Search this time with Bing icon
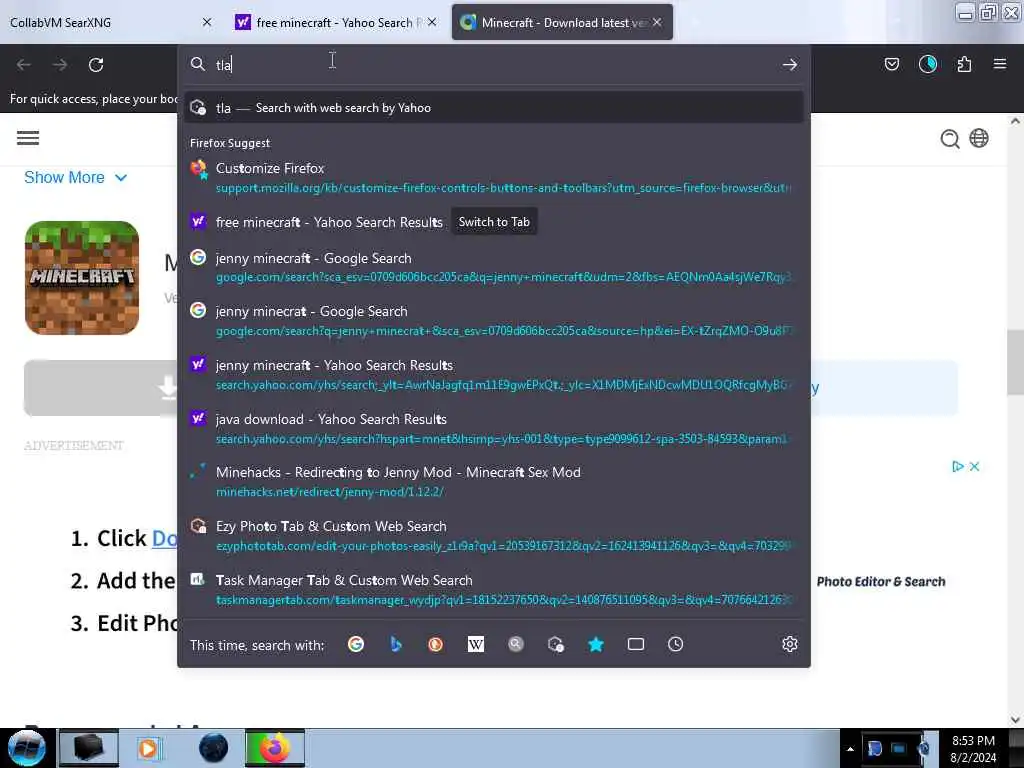This screenshot has height=768, width=1024. point(396,645)
